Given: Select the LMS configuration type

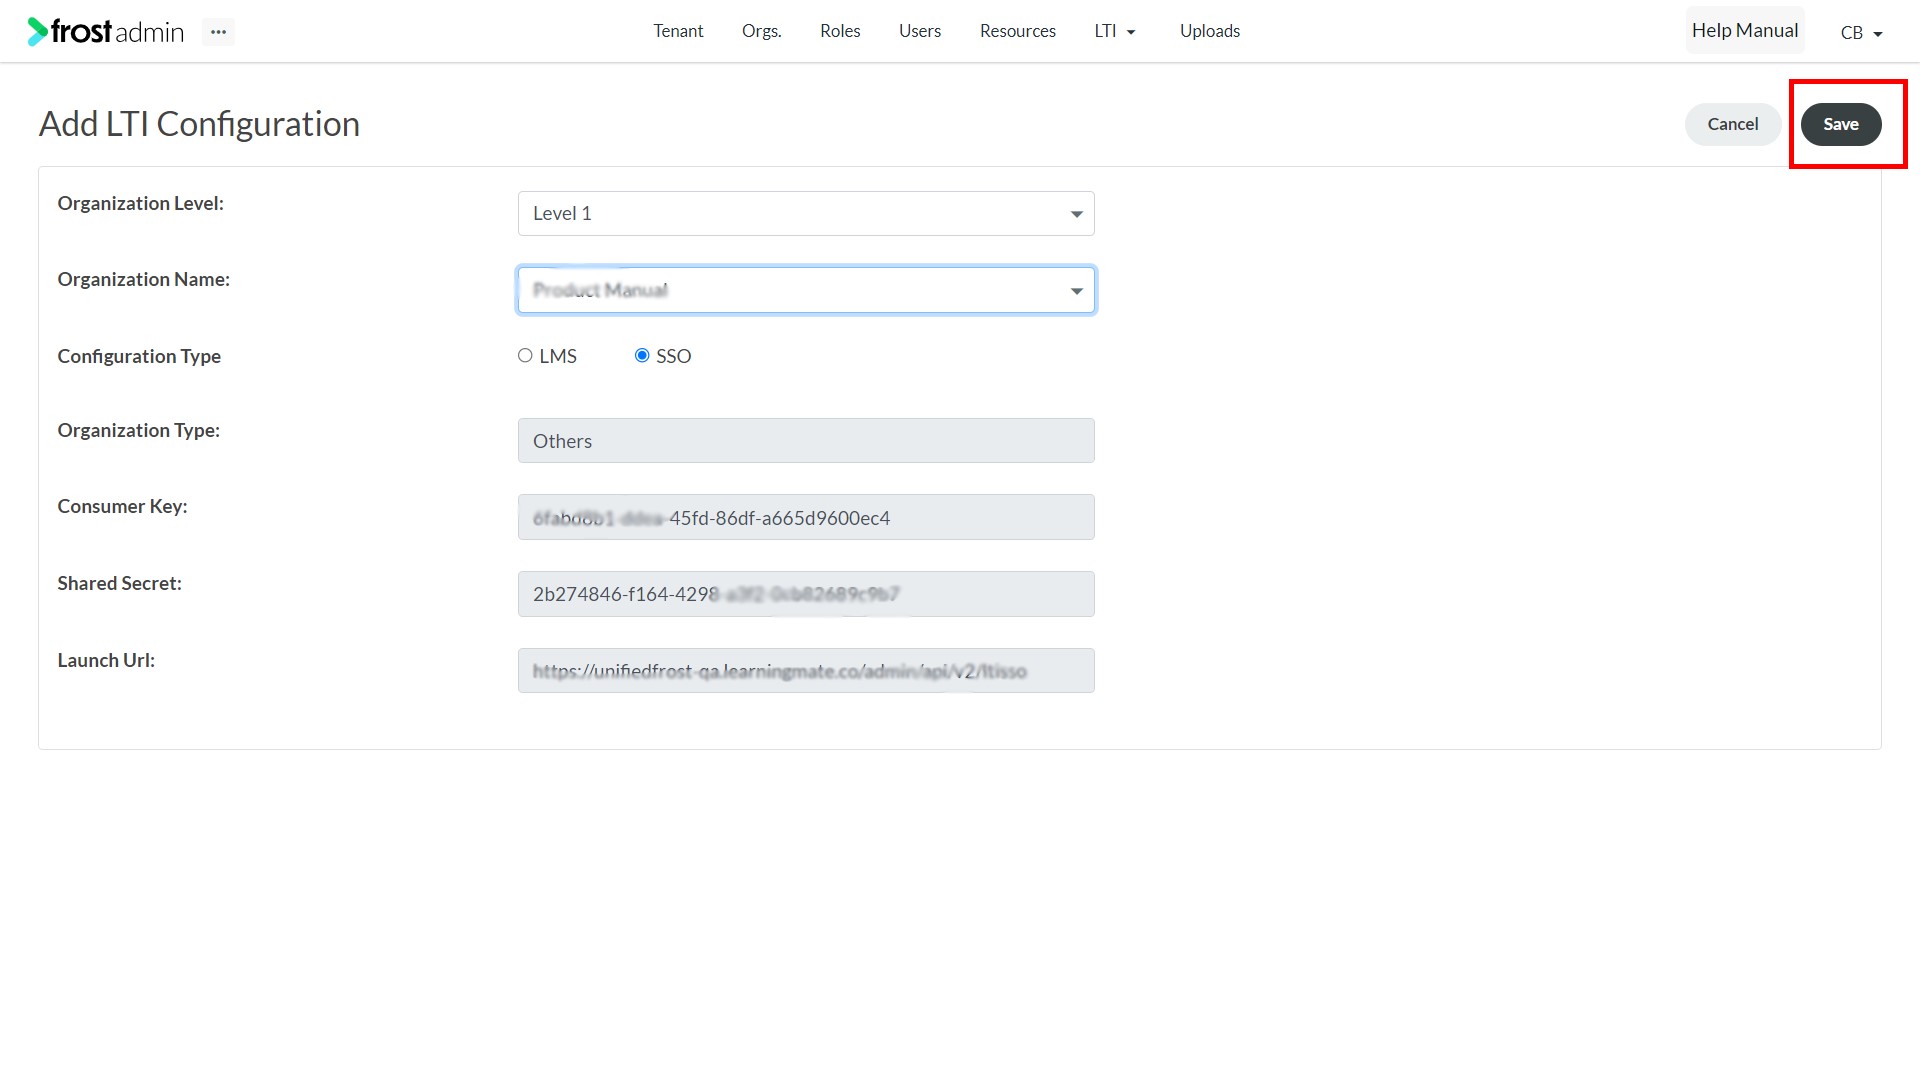Looking at the screenshot, I should pyautogui.click(x=525, y=356).
